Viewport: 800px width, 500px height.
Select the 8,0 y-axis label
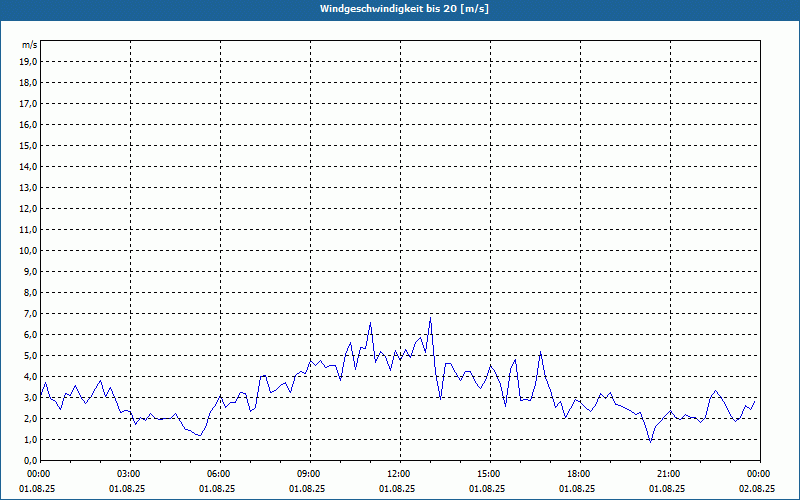point(30,292)
